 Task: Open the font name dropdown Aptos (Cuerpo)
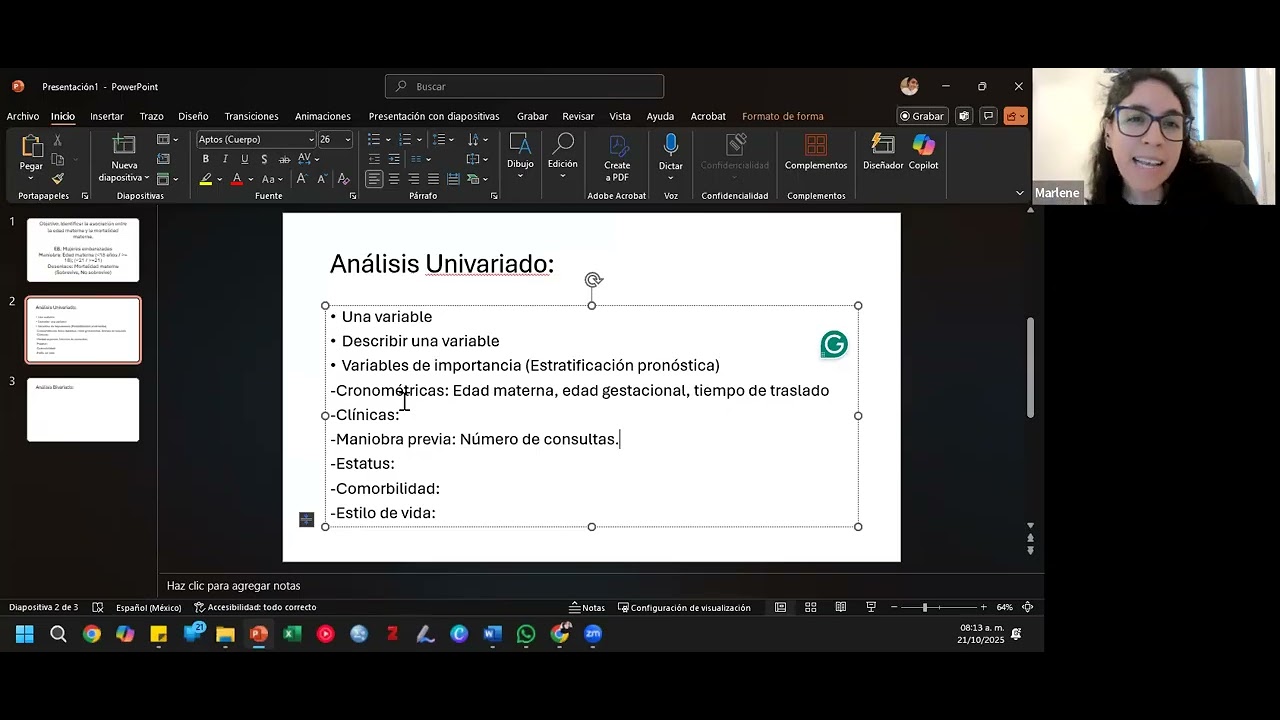[x=311, y=139]
